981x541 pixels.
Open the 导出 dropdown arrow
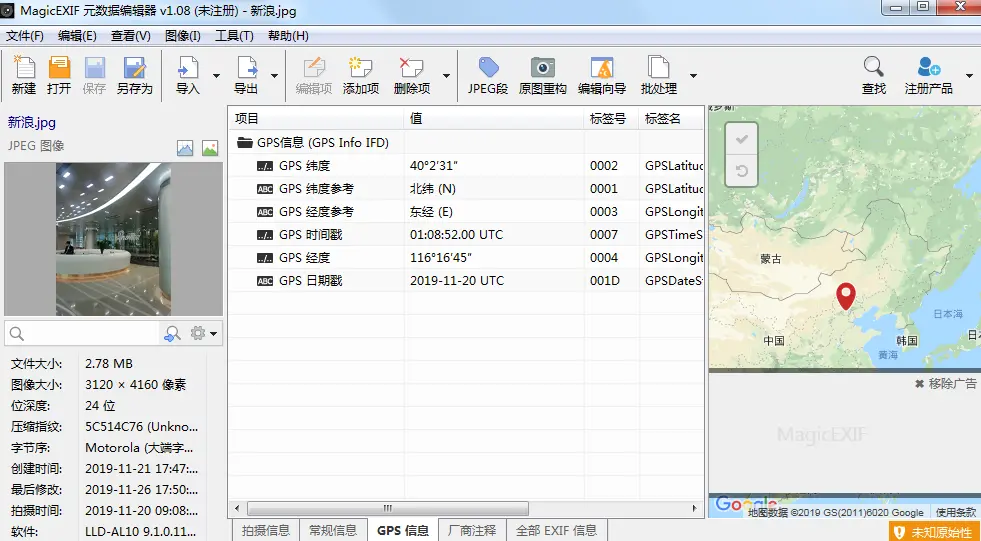[x=274, y=76]
